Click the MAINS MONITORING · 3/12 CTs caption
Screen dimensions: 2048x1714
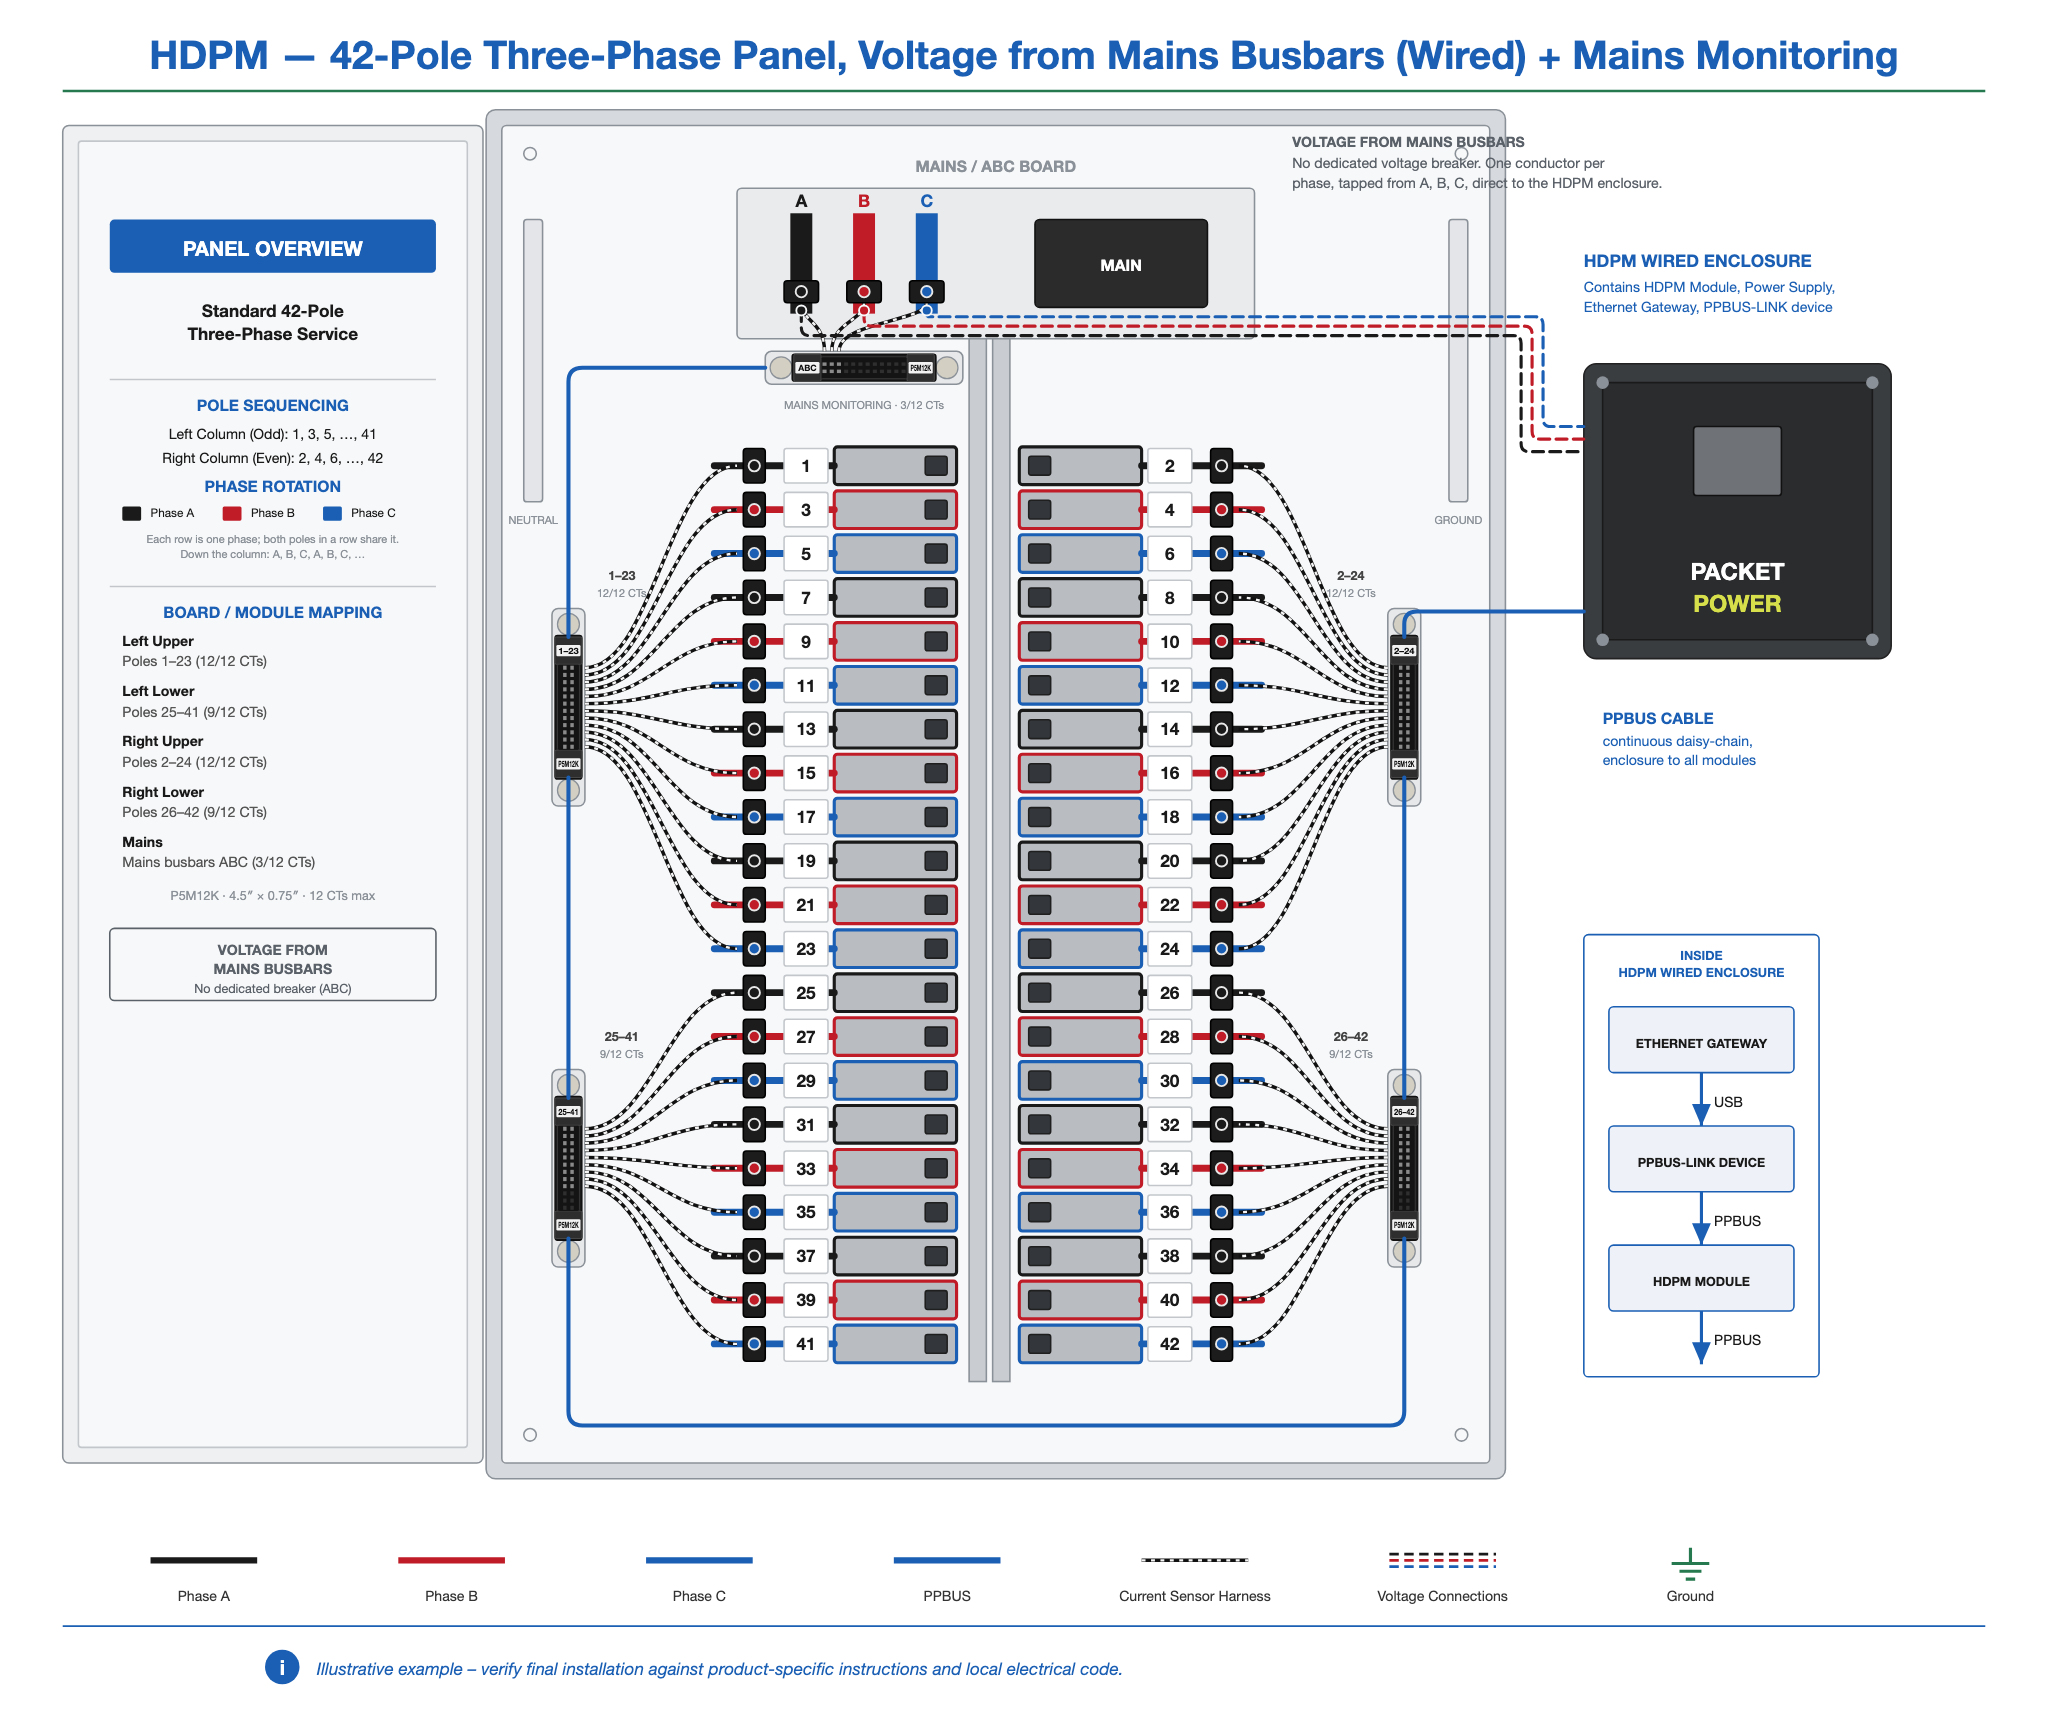[863, 405]
